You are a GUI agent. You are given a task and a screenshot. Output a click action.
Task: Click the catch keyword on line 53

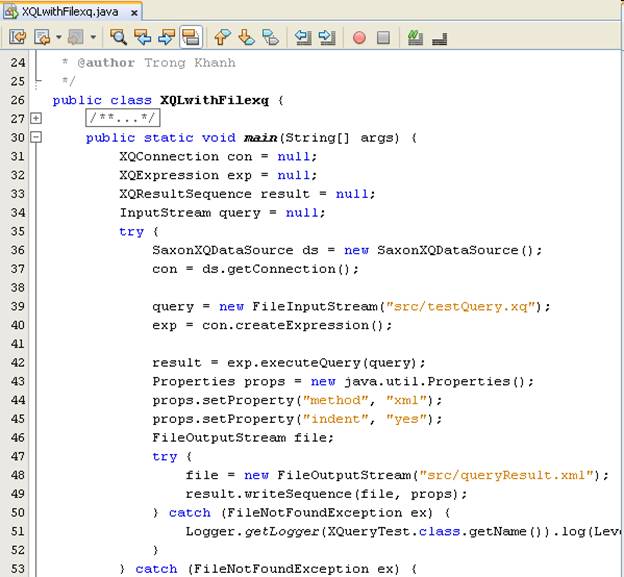[156, 569]
